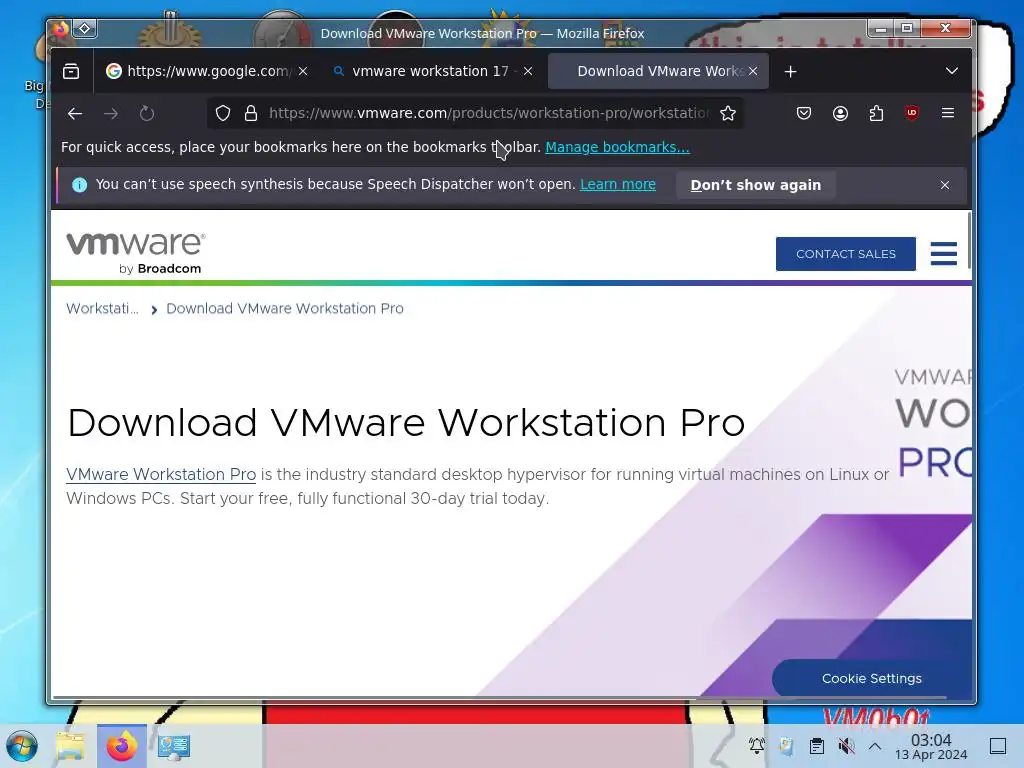Save page to Pocket
This screenshot has width=1024, height=768.
tap(804, 114)
